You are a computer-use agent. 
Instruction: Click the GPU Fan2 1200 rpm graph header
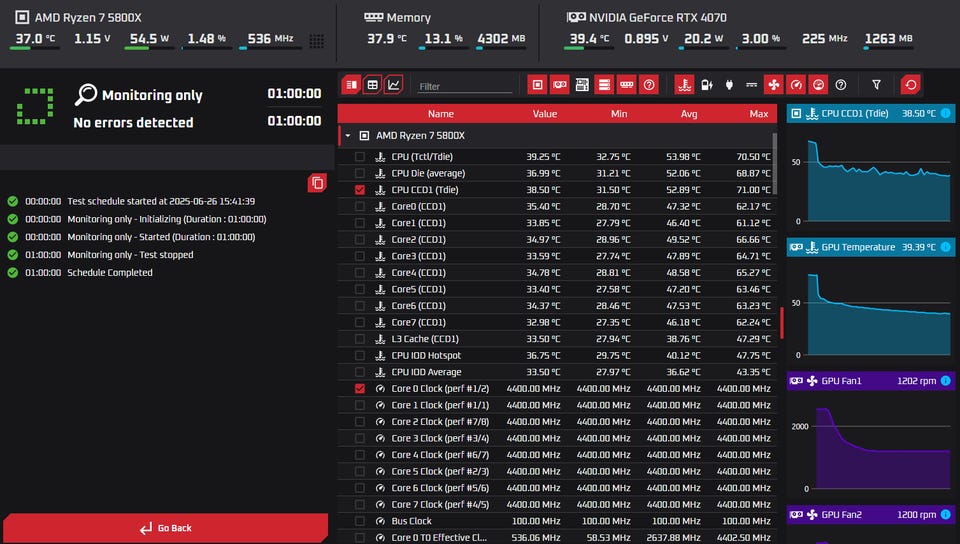click(x=870, y=515)
